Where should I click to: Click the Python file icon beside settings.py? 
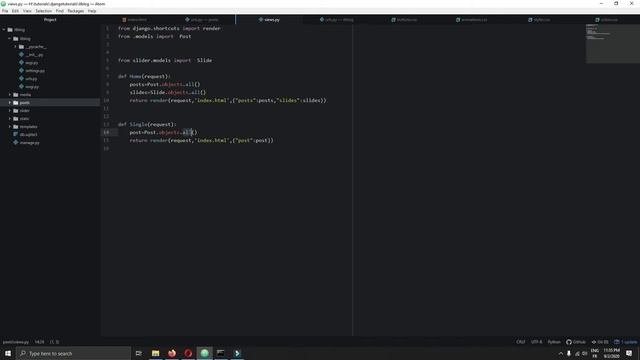click(x=22, y=71)
